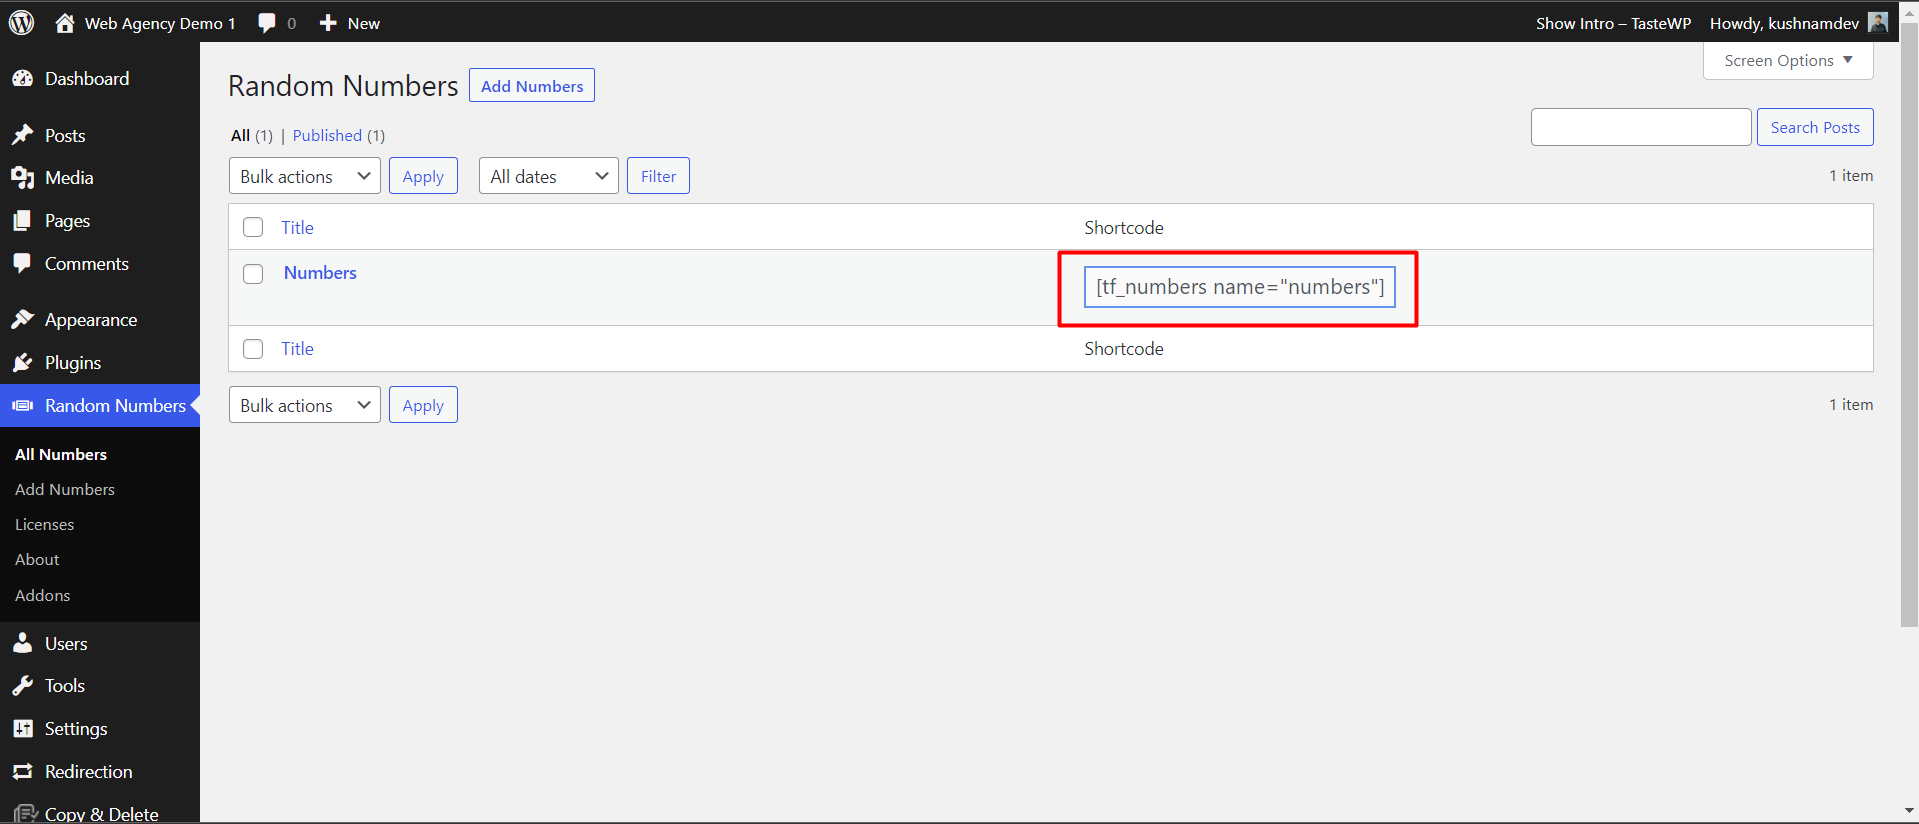
Task: Click the Pages icon in sidebar
Action: pyautogui.click(x=23, y=221)
